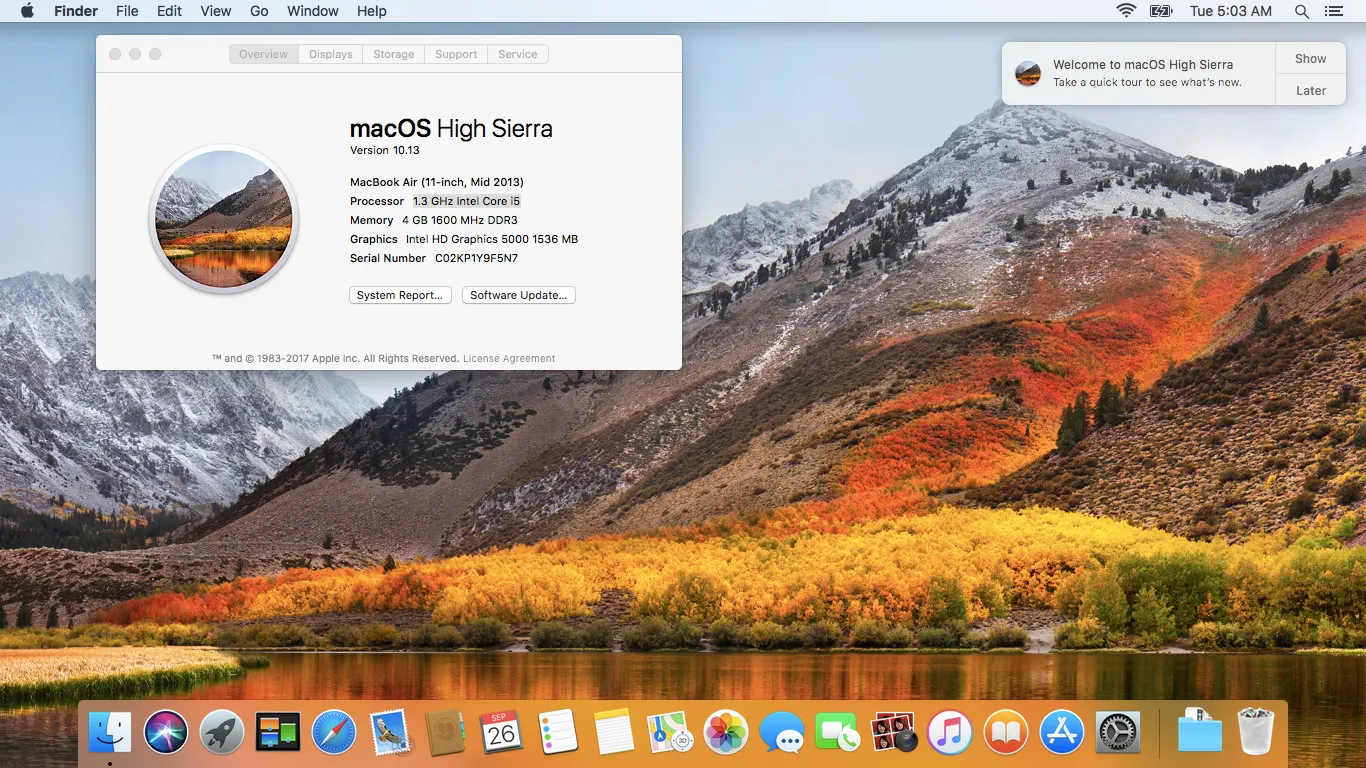This screenshot has width=1366, height=768.
Task: Open the Photos app in Dock
Action: point(726,733)
